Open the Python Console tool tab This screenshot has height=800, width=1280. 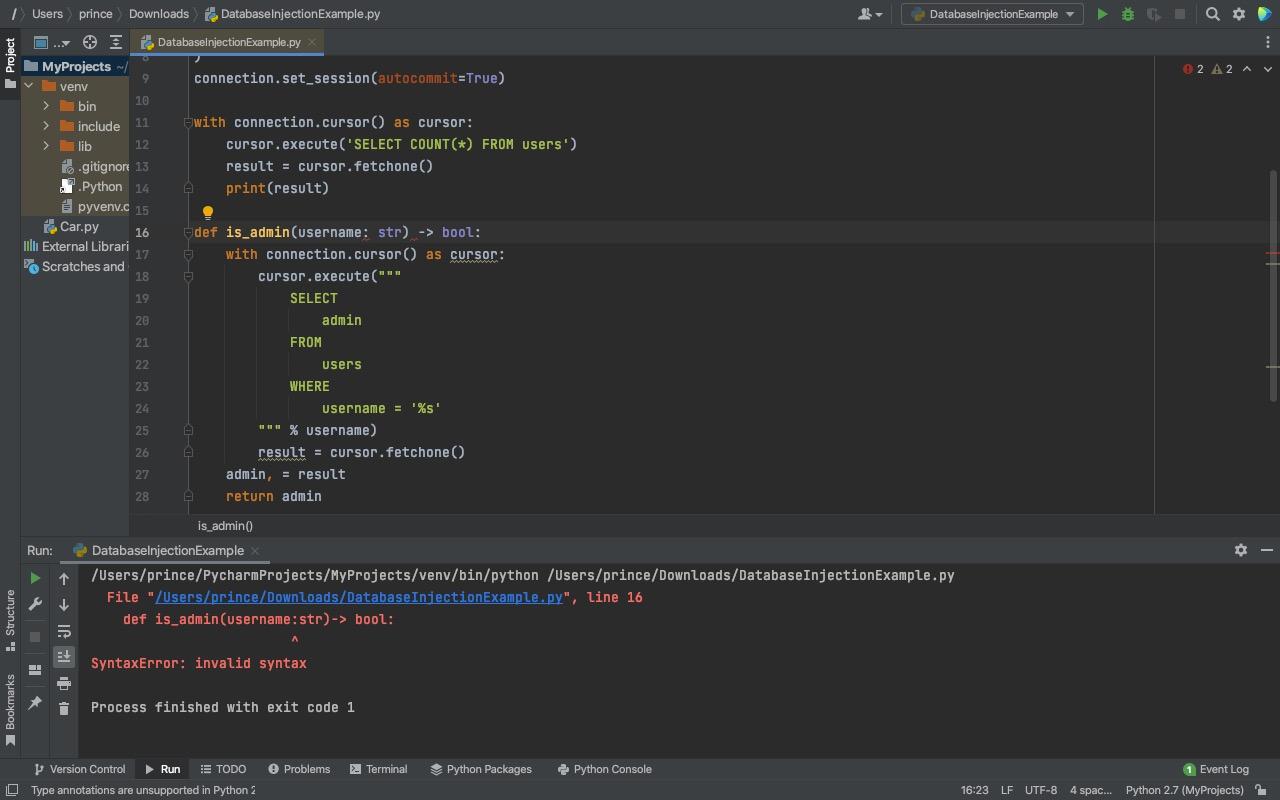click(x=604, y=769)
